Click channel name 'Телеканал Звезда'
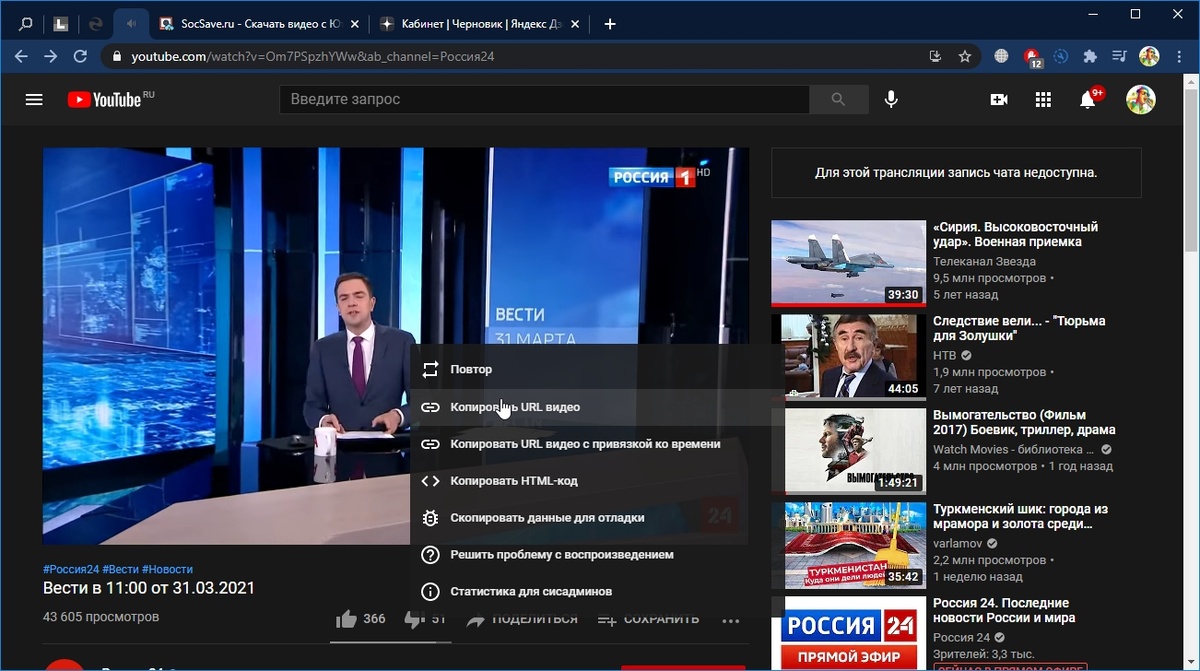Image resolution: width=1200 pixels, height=671 pixels. pyautogui.click(x=983, y=260)
